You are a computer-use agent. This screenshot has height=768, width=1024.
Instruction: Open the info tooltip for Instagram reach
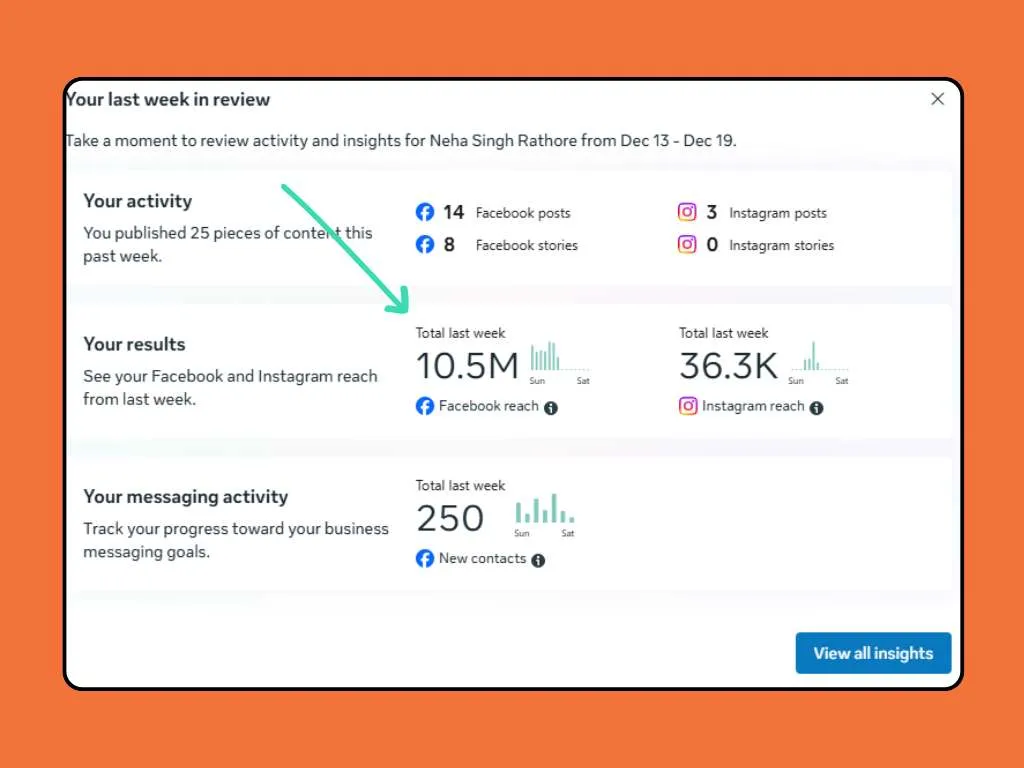point(816,407)
